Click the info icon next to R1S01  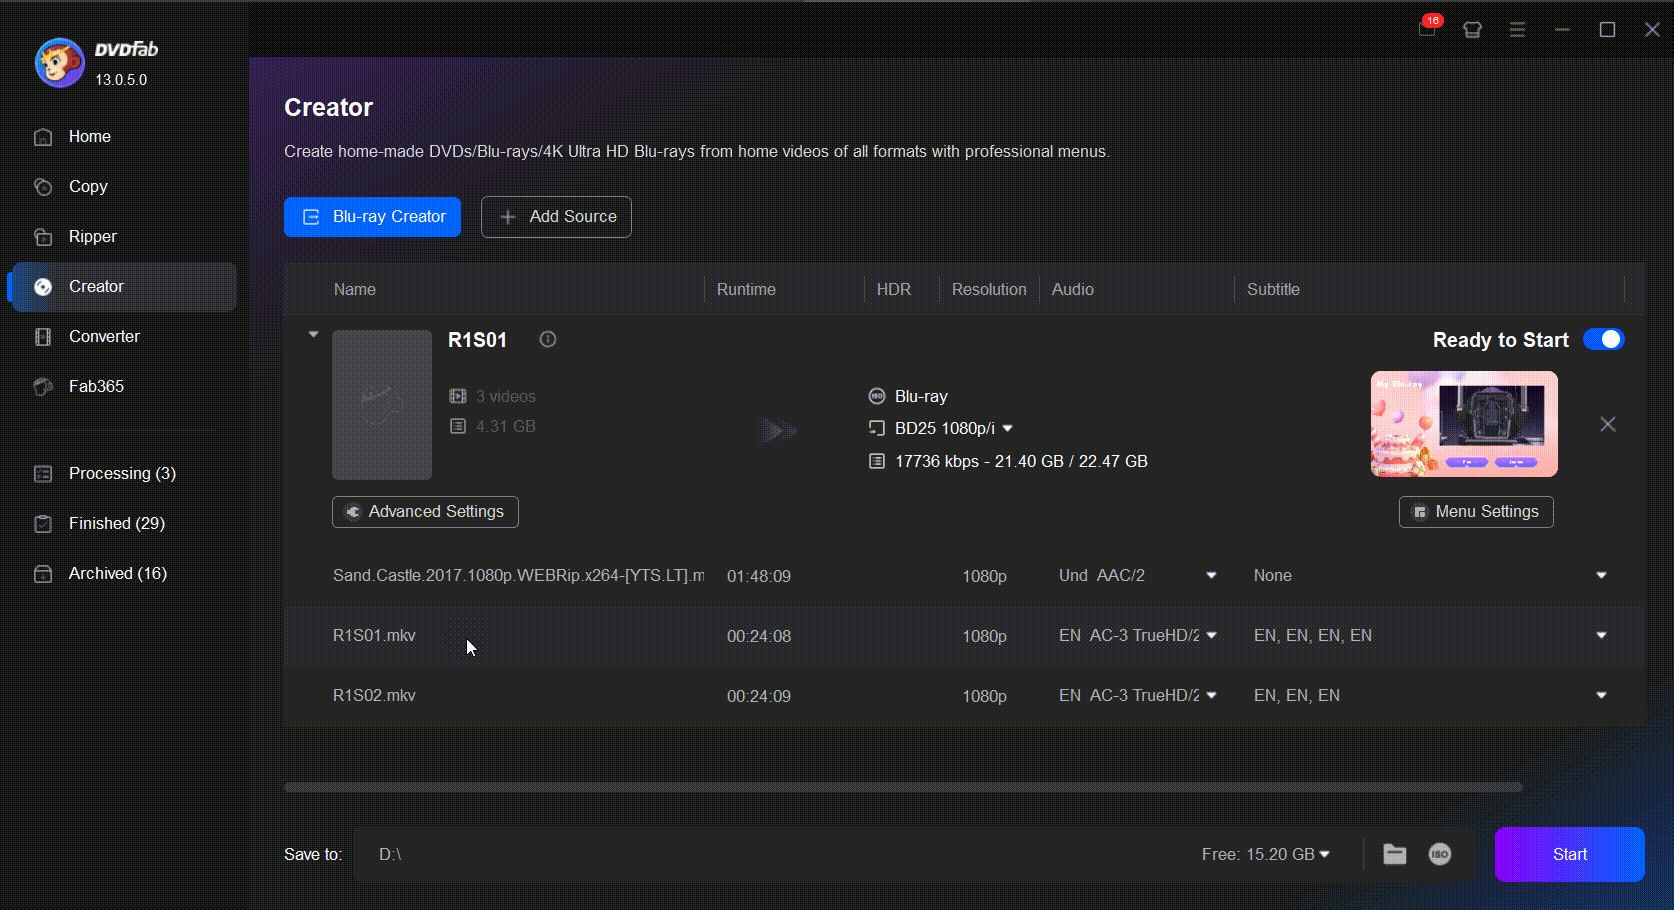[547, 339]
